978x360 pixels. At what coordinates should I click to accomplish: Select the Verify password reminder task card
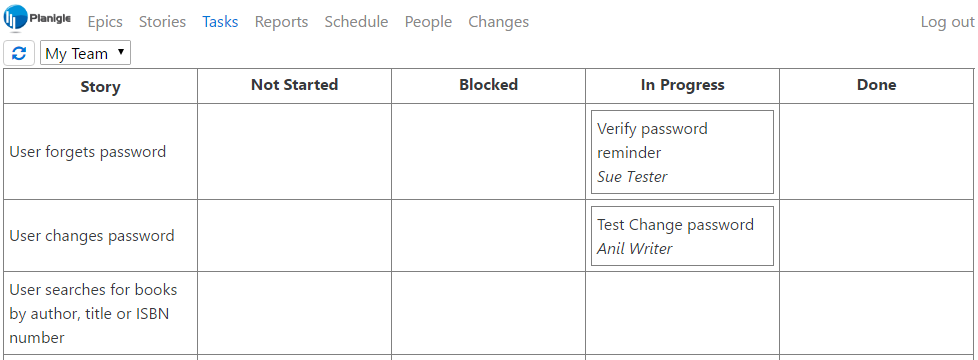tap(682, 152)
